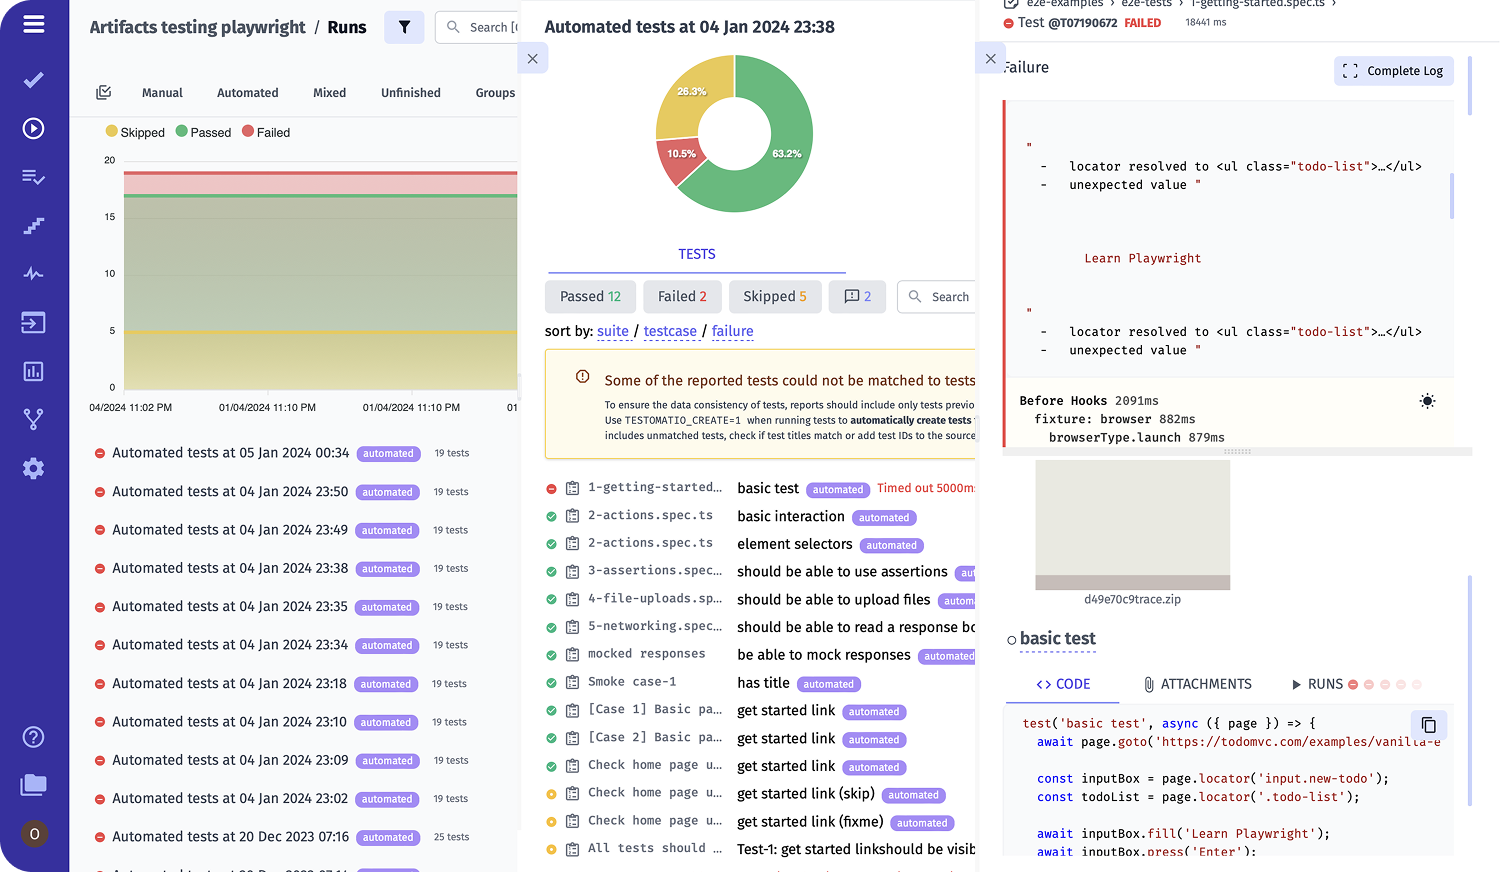Click the copy code icon in the CODE panel
Viewport: 1500px width, 872px height.
(1428, 724)
